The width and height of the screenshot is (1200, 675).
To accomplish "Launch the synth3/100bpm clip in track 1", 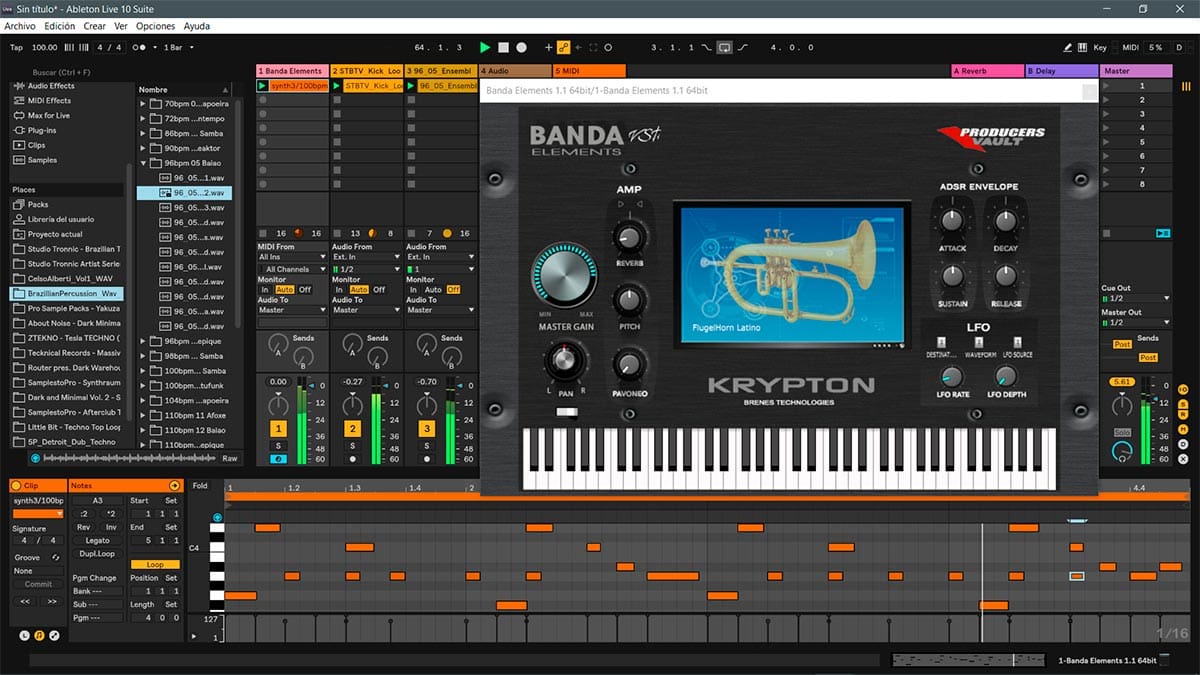I will pyautogui.click(x=263, y=86).
